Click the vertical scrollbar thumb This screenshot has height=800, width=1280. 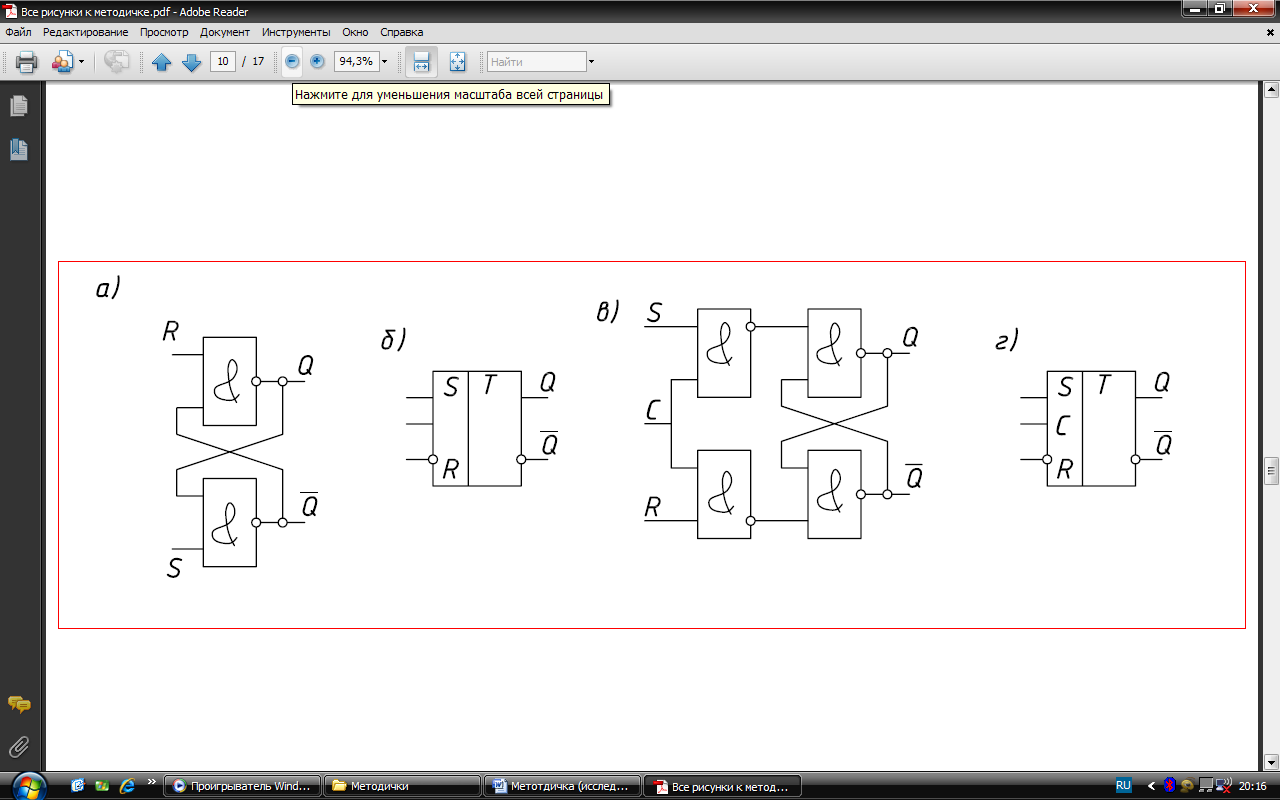click(1271, 470)
